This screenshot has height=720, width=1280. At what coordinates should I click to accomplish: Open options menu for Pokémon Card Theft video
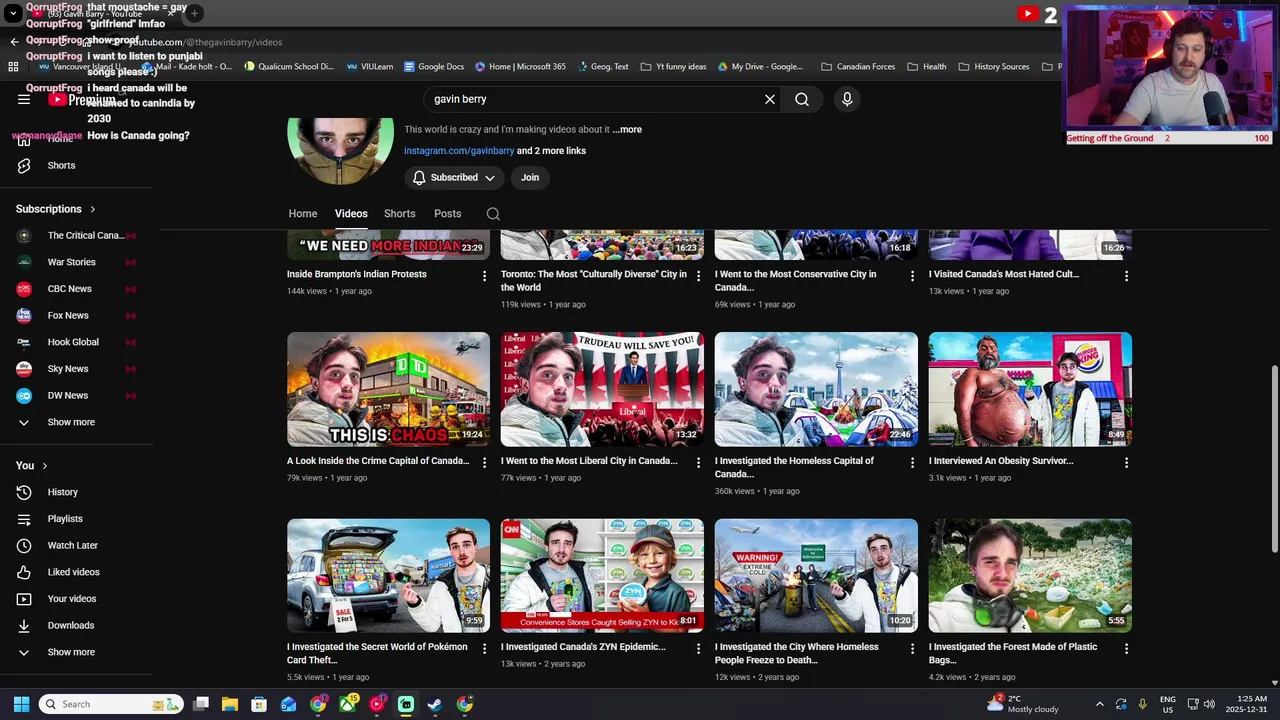(x=484, y=649)
